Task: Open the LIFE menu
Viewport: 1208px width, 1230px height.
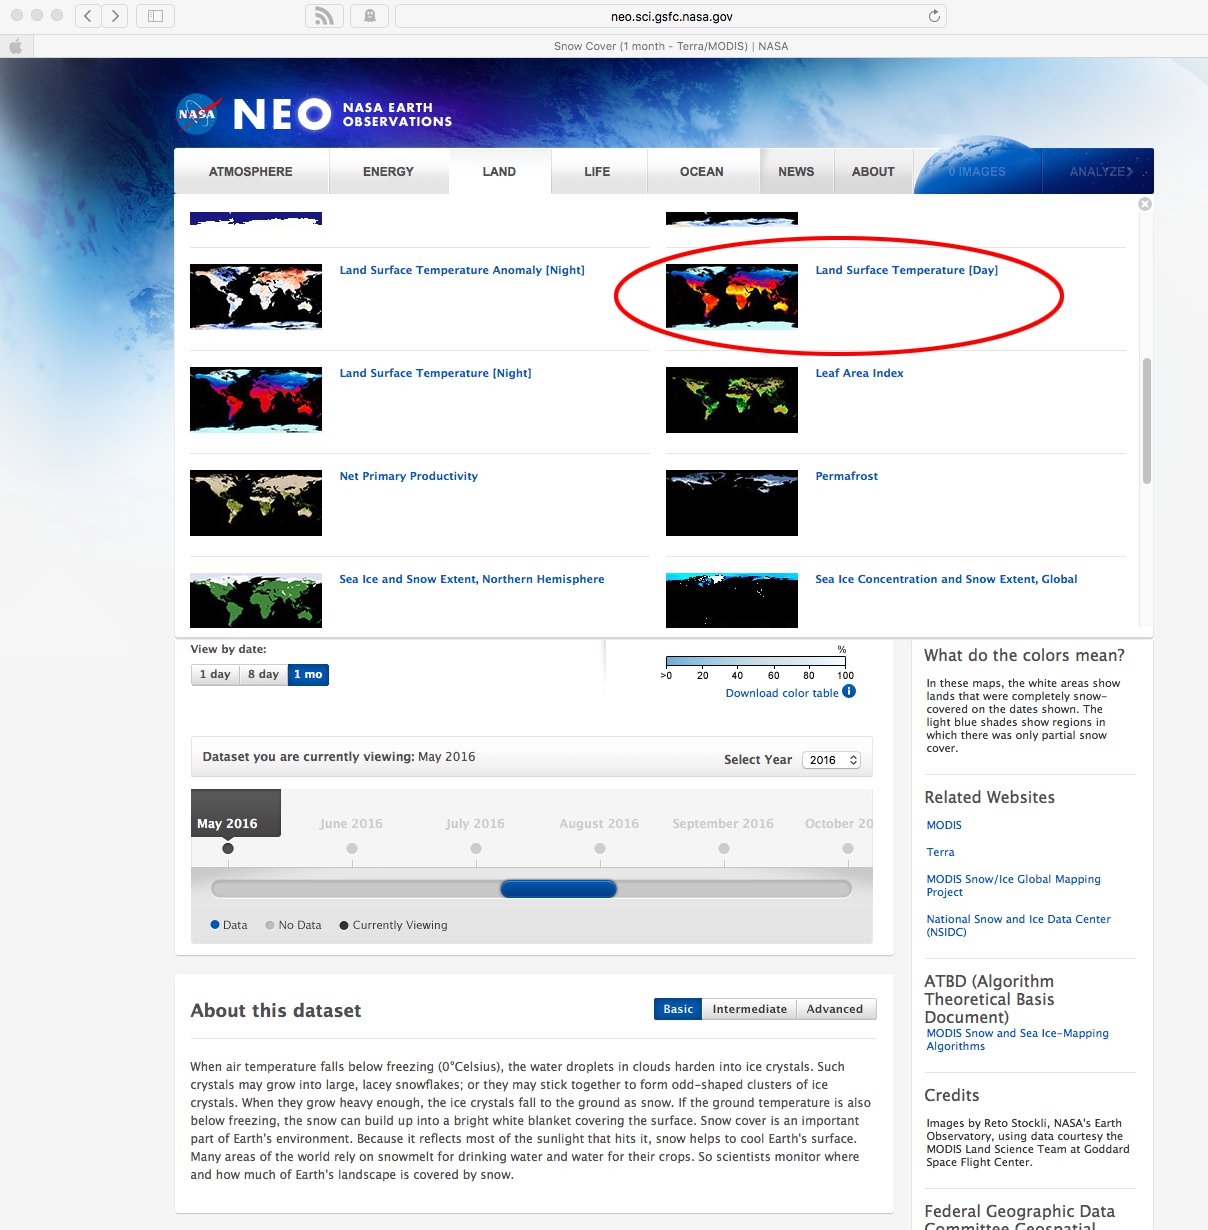Action: click(597, 172)
